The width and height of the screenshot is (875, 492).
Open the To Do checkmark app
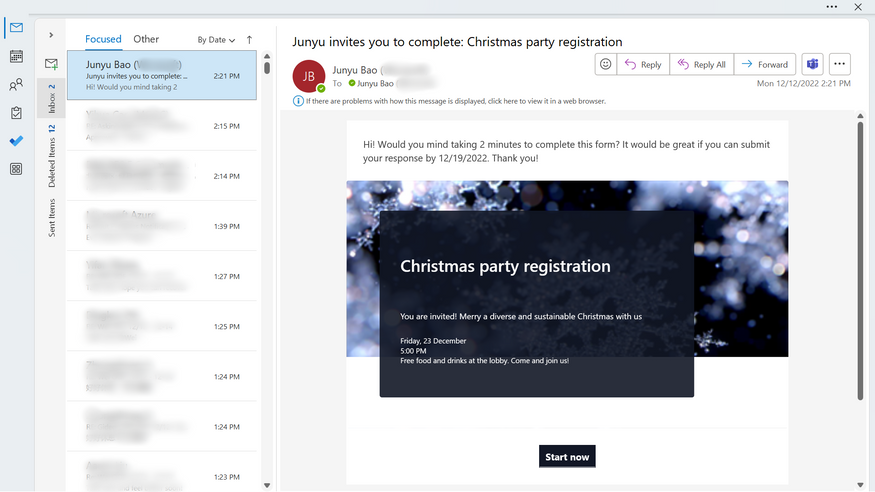(x=16, y=141)
